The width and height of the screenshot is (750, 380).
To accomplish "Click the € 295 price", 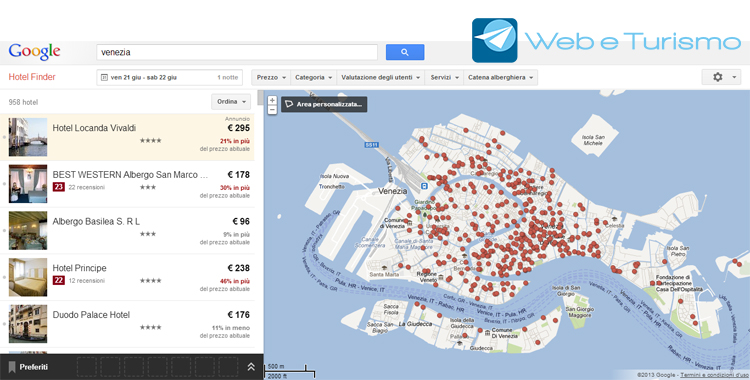I will (238, 128).
